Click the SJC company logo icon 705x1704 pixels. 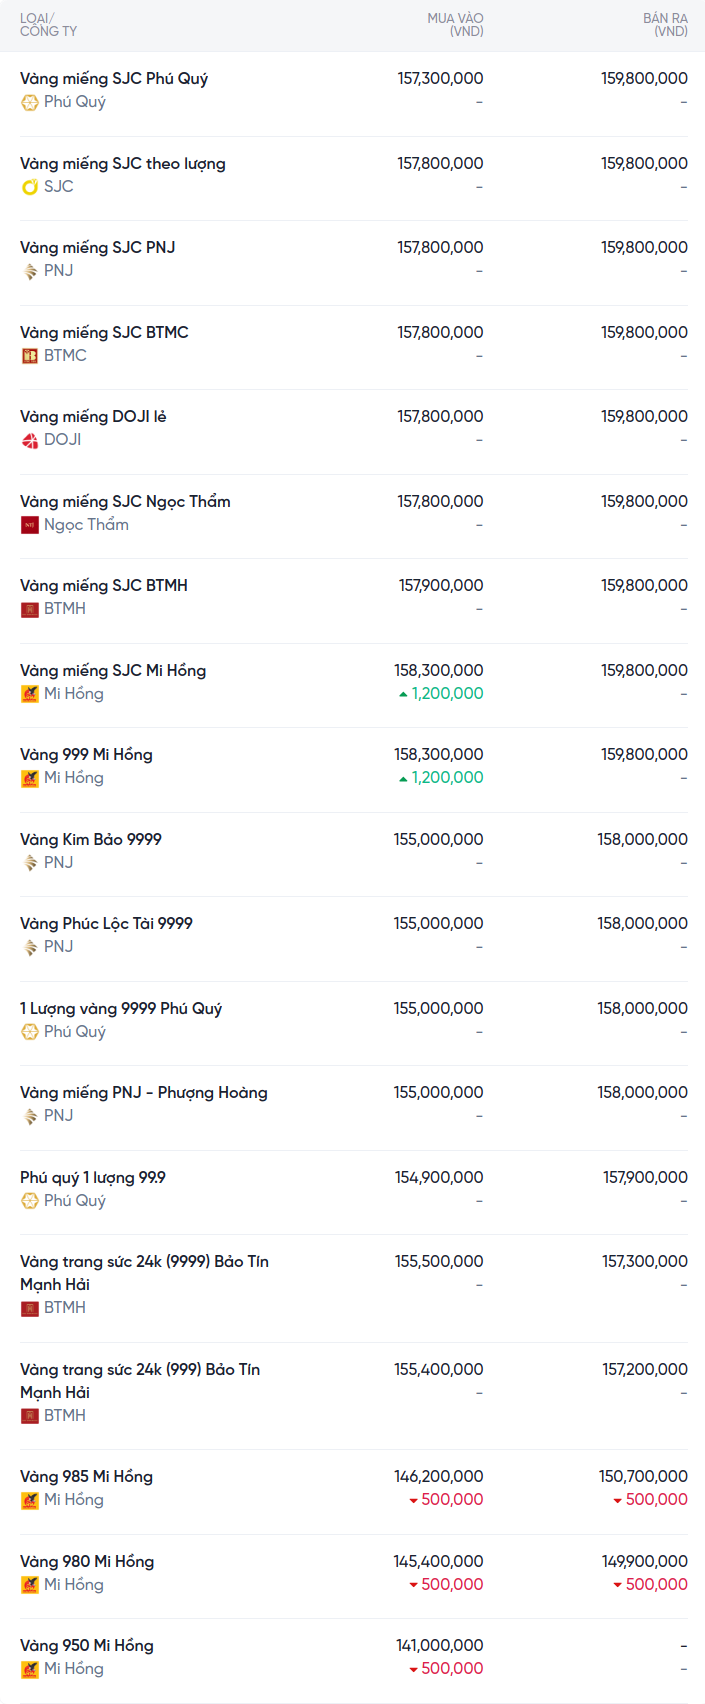(30, 187)
